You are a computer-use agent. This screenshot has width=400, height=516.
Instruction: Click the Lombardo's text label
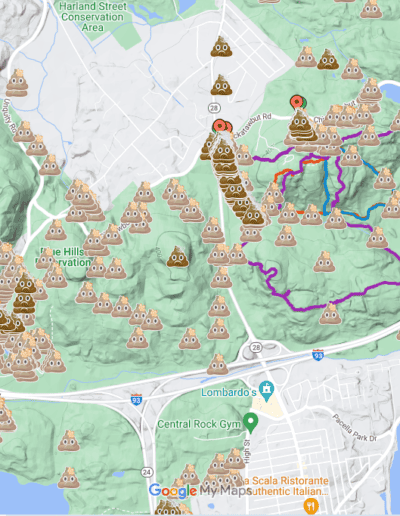coord(229,392)
